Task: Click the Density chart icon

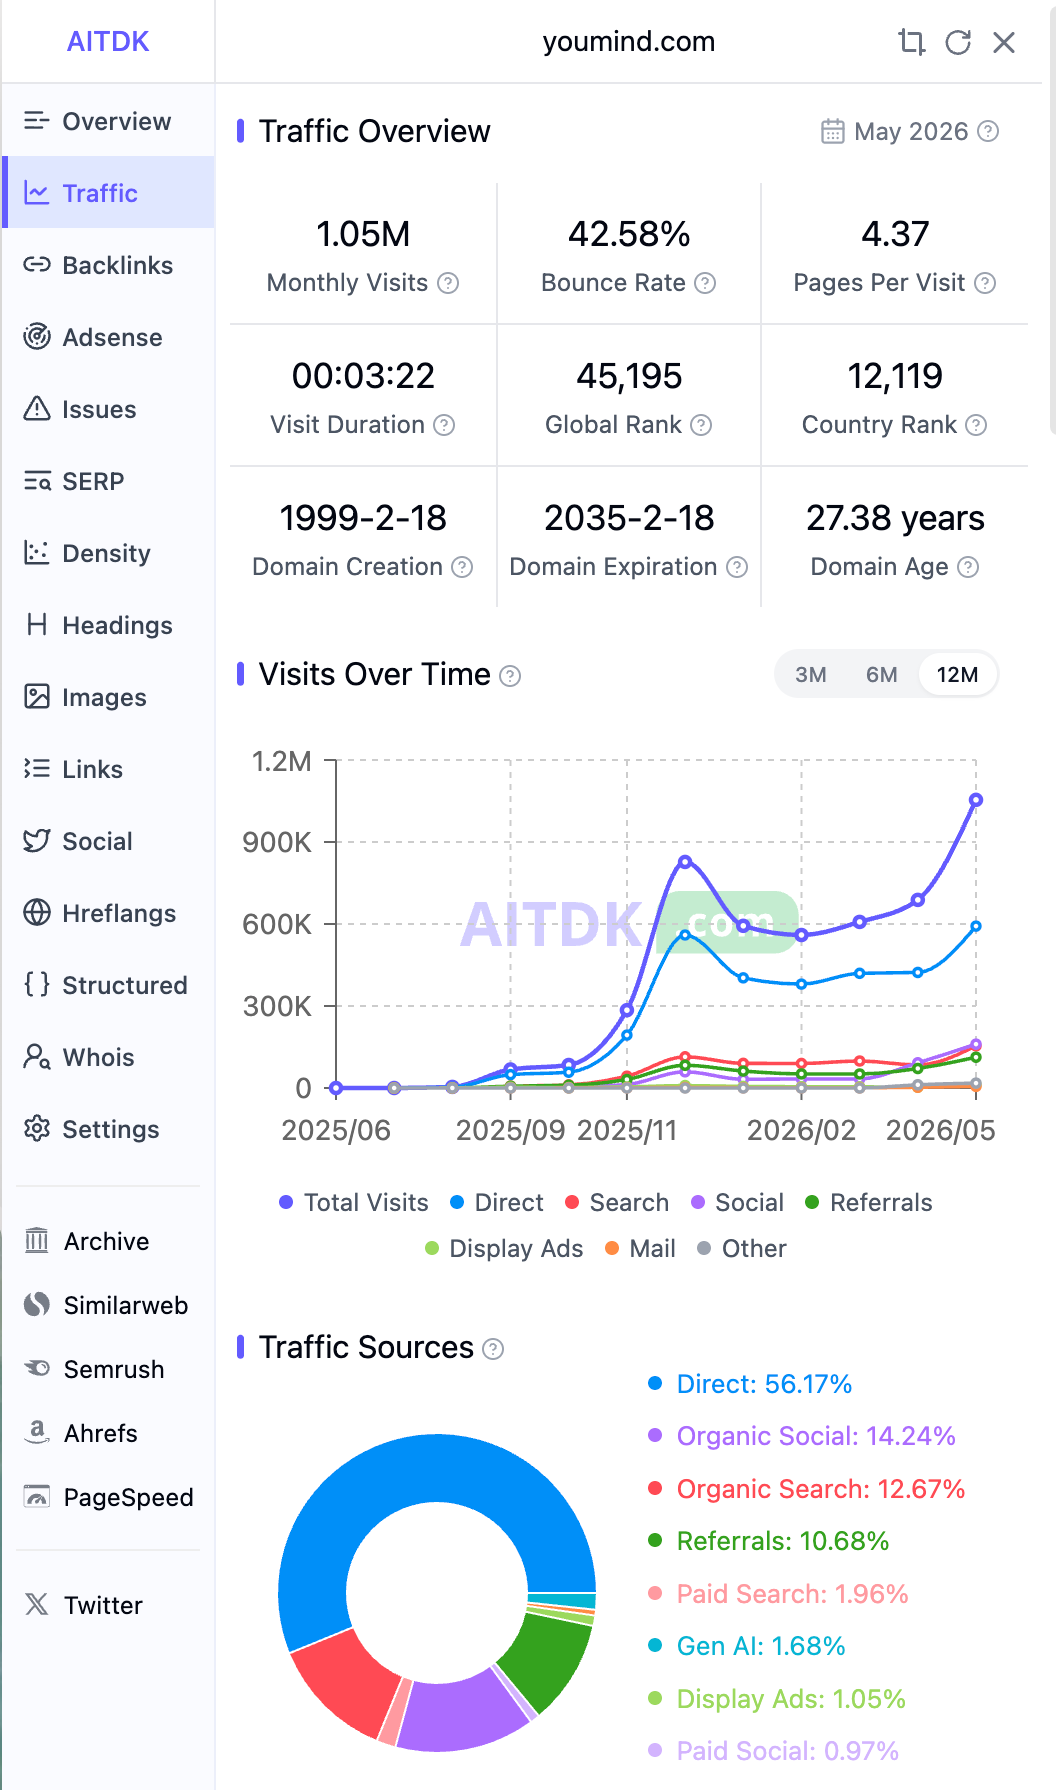Action: [37, 553]
